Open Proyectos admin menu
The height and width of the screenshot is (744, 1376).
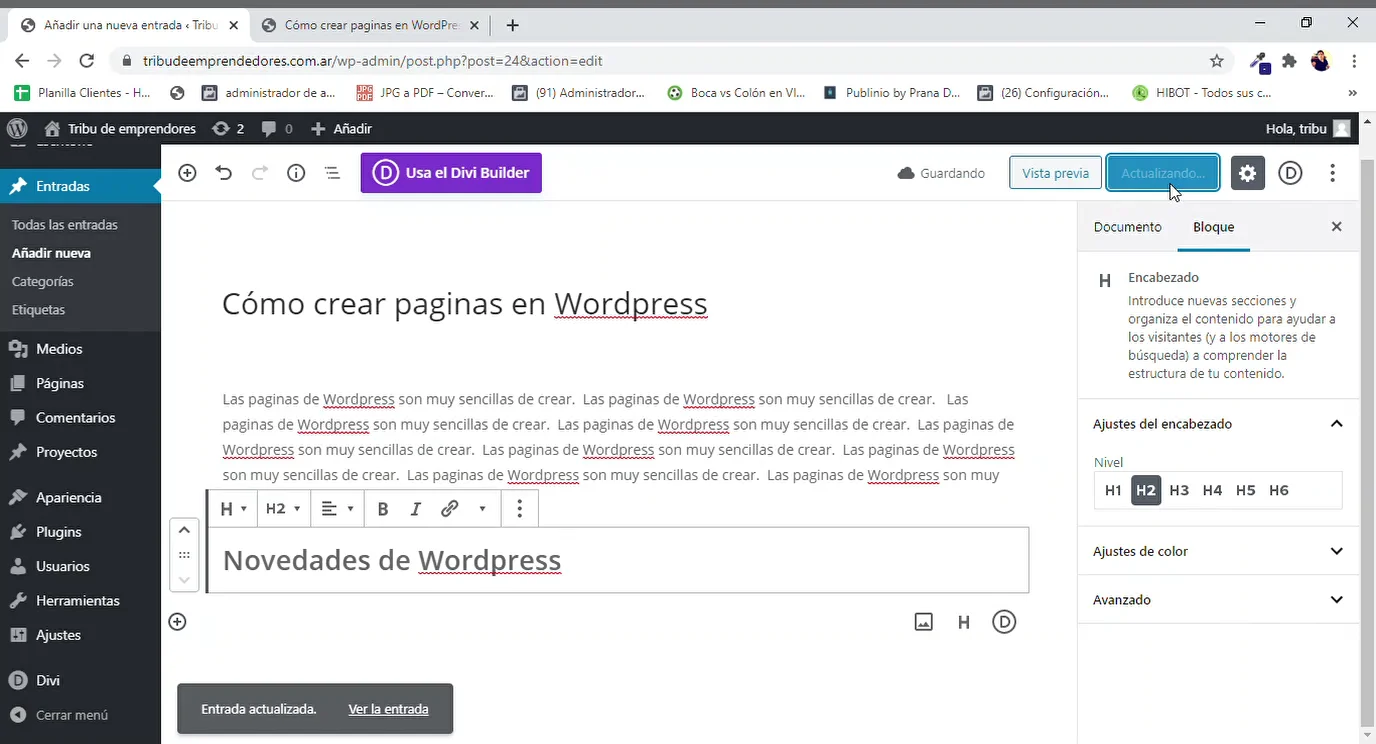tap(80, 452)
